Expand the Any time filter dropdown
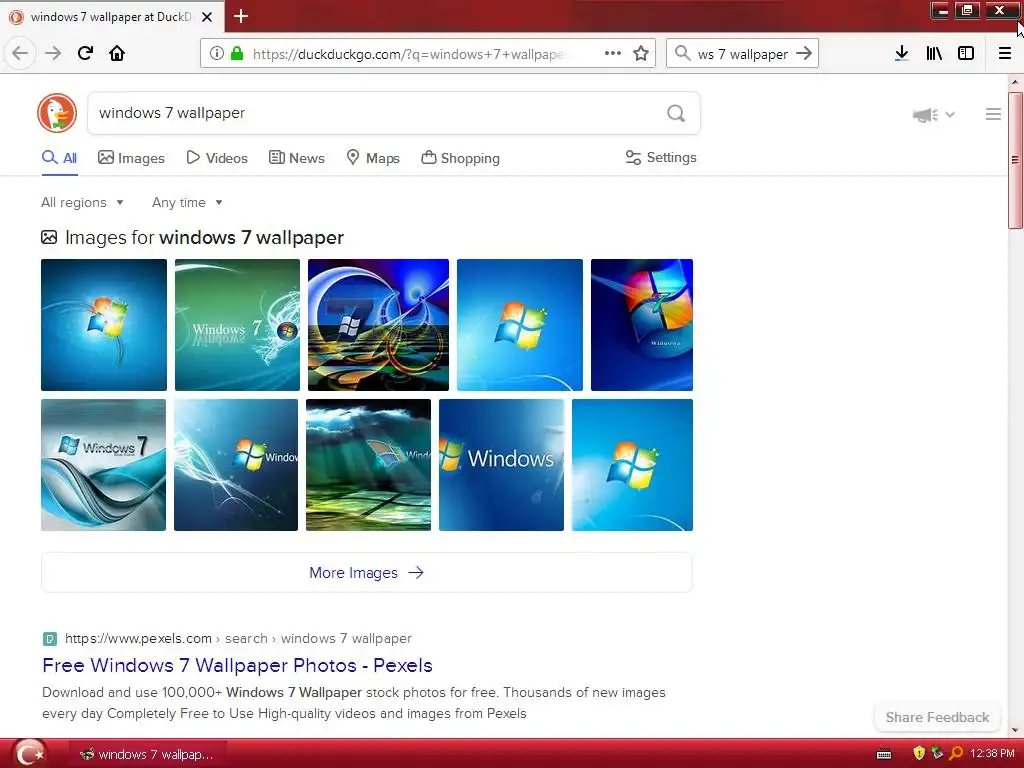The height and width of the screenshot is (768, 1024). [x=187, y=202]
